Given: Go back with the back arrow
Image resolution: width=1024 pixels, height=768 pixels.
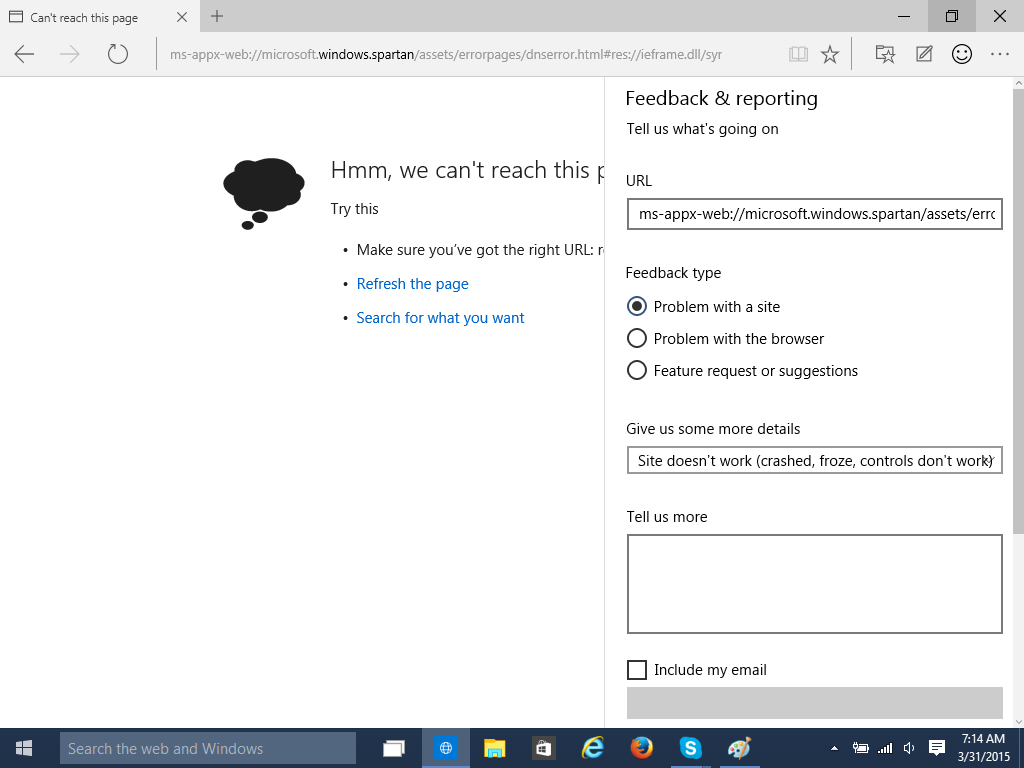Looking at the screenshot, I should [x=24, y=54].
